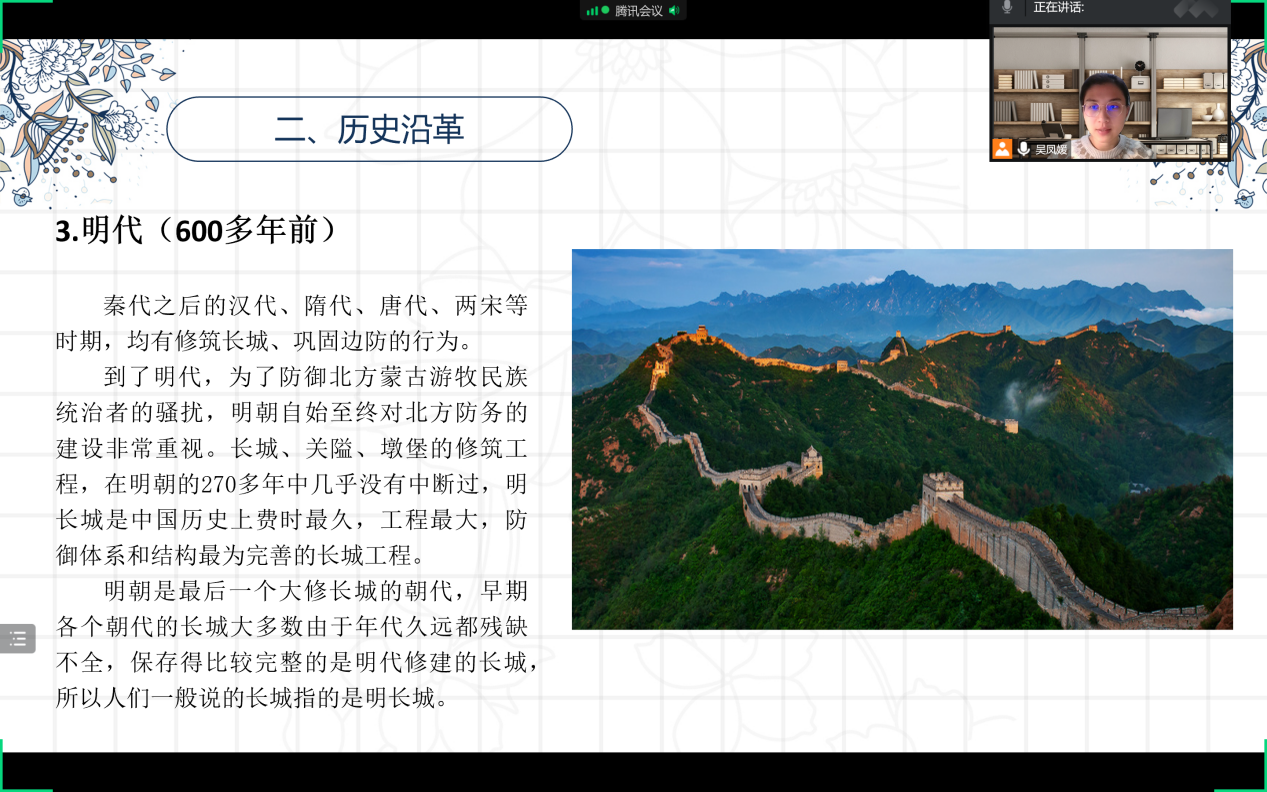Open the list panel icon on left edge

18,638
